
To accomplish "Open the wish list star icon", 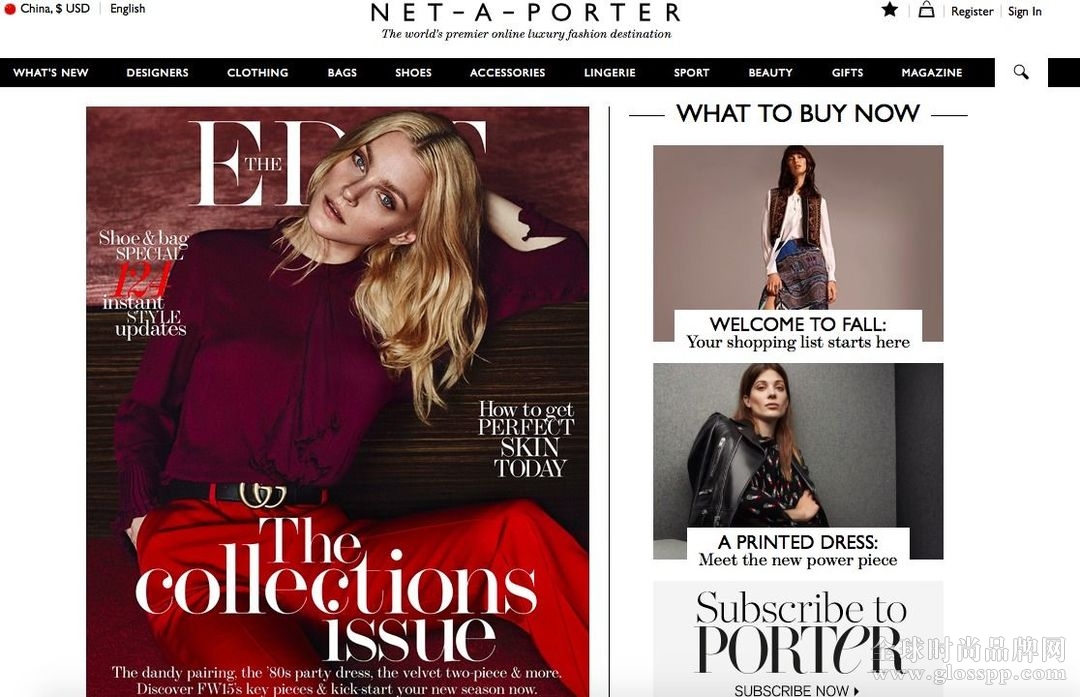I will pyautogui.click(x=889, y=10).
